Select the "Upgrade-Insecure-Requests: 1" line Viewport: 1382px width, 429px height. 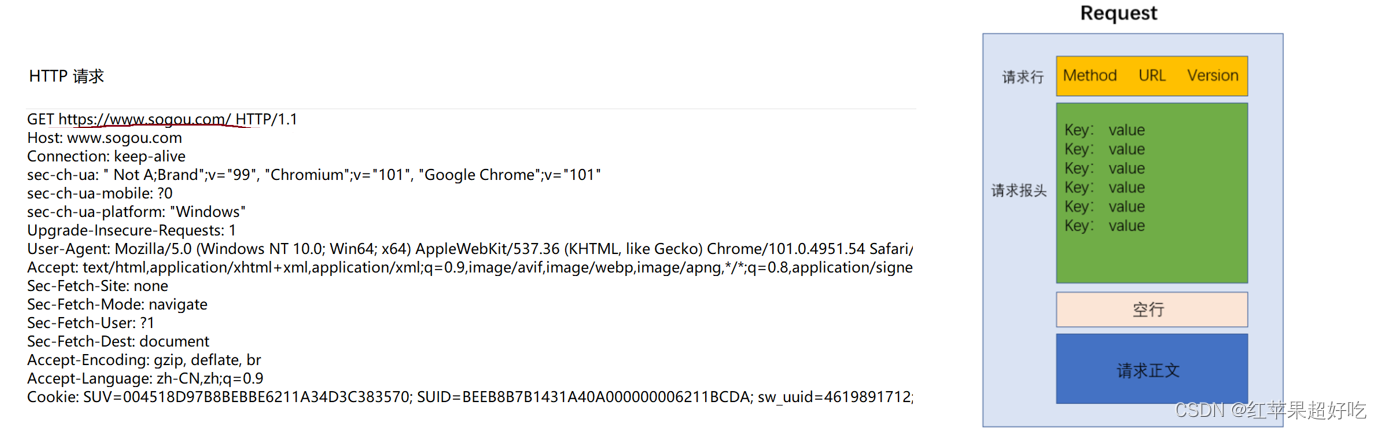[x=131, y=230]
